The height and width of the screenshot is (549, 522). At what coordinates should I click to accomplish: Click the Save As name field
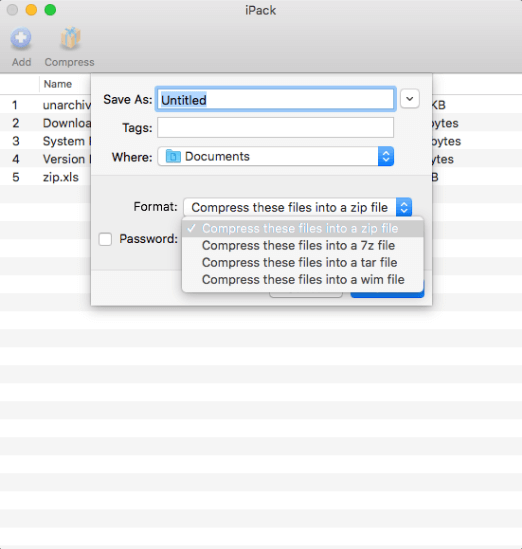(x=276, y=99)
